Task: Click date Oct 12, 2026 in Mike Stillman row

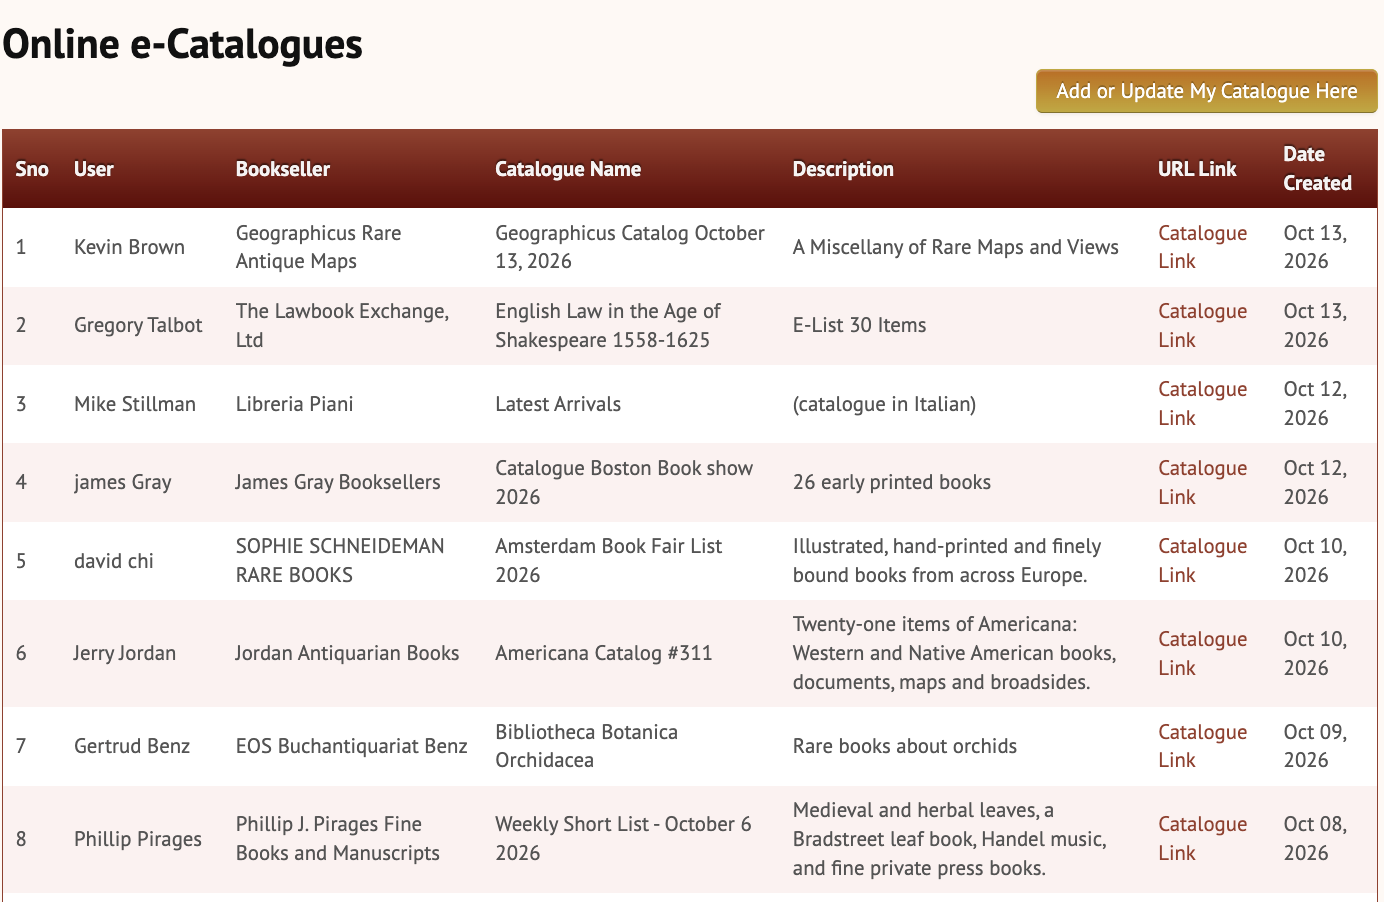Action: tap(1316, 404)
